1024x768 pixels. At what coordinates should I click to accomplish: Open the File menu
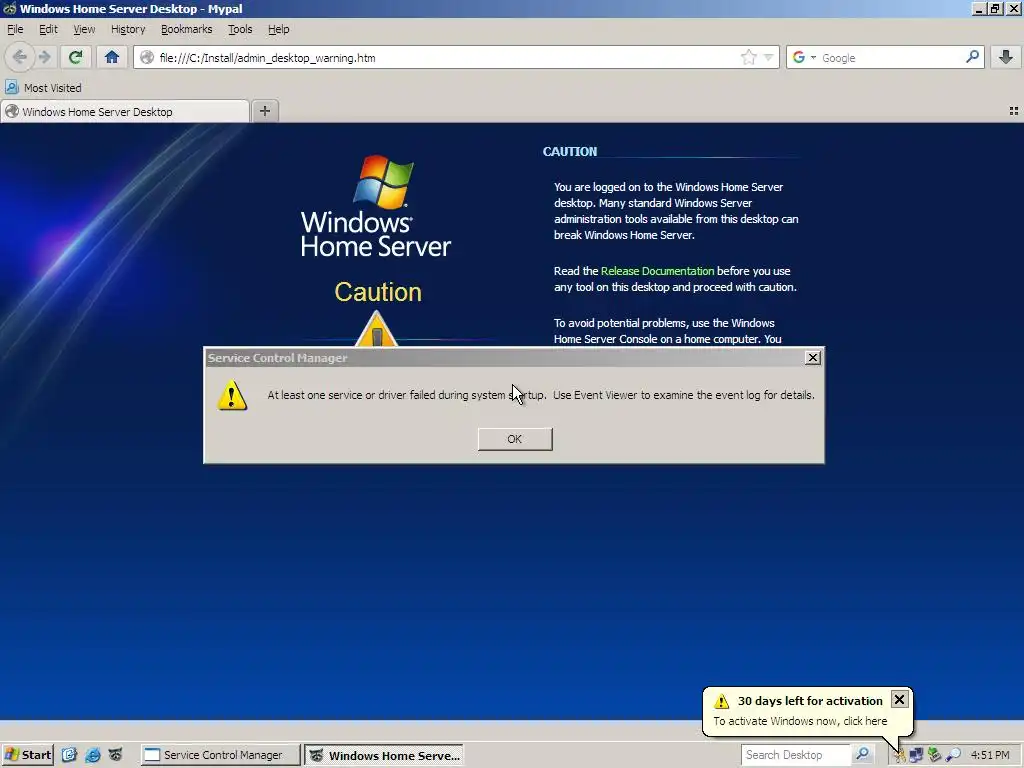(x=15, y=29)
